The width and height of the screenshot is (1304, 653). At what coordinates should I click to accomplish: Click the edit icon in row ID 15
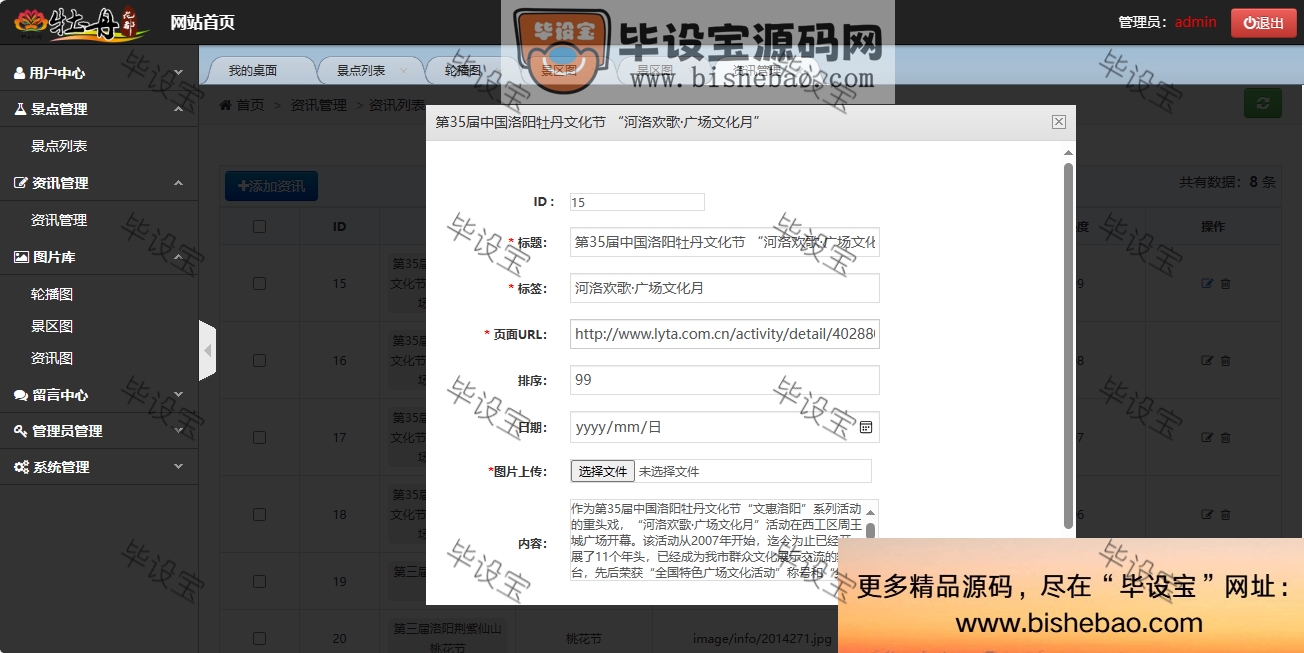pos(1207,284)
